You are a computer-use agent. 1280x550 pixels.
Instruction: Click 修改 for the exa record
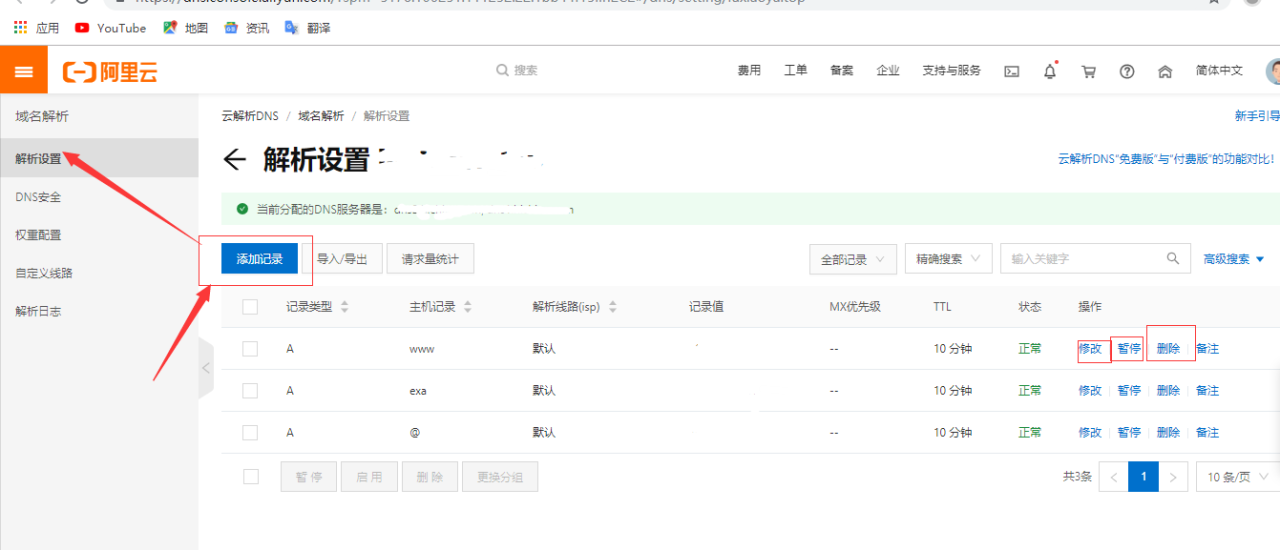click(x=1090, y=391)
